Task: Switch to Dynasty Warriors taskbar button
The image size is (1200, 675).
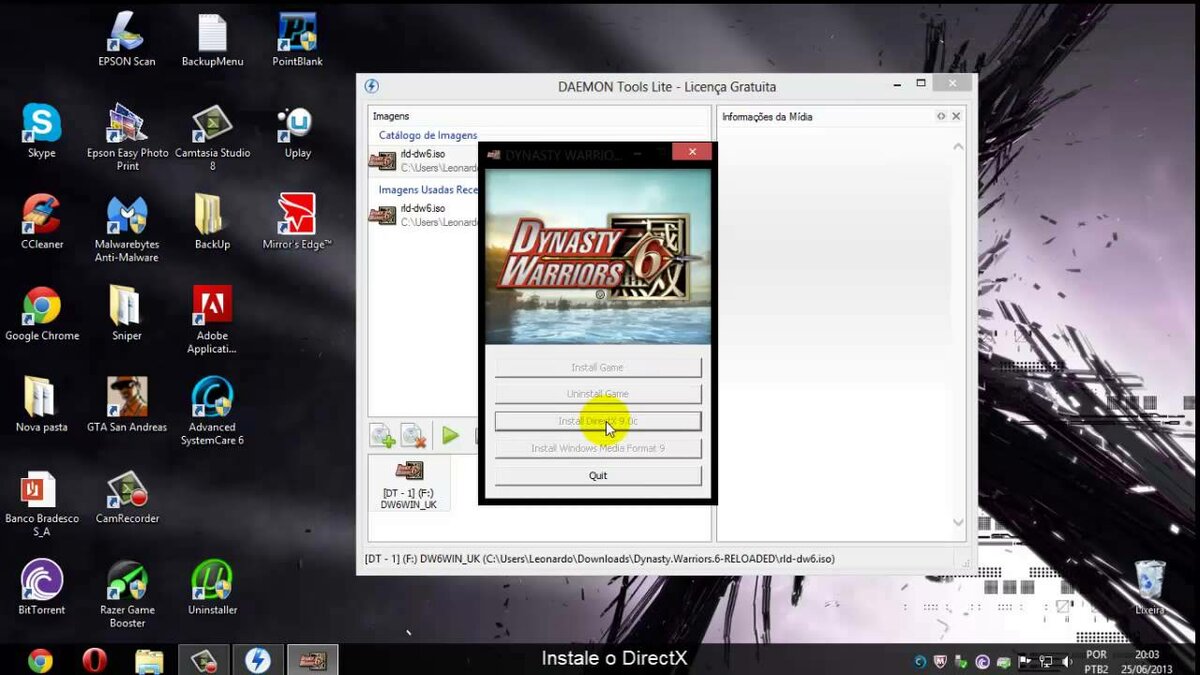Action: pos(312,660)
